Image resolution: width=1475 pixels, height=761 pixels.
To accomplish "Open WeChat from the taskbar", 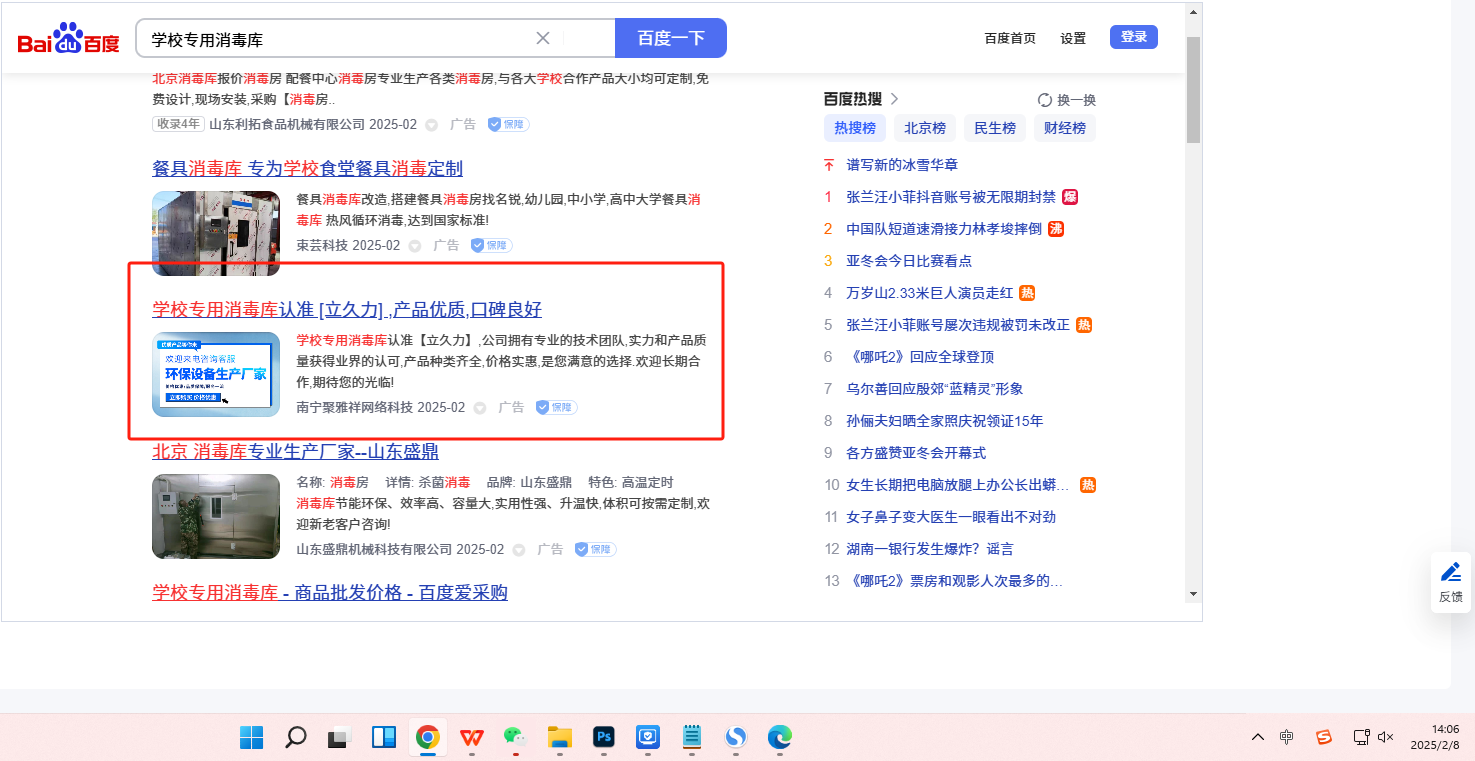I will coord(514,738).
